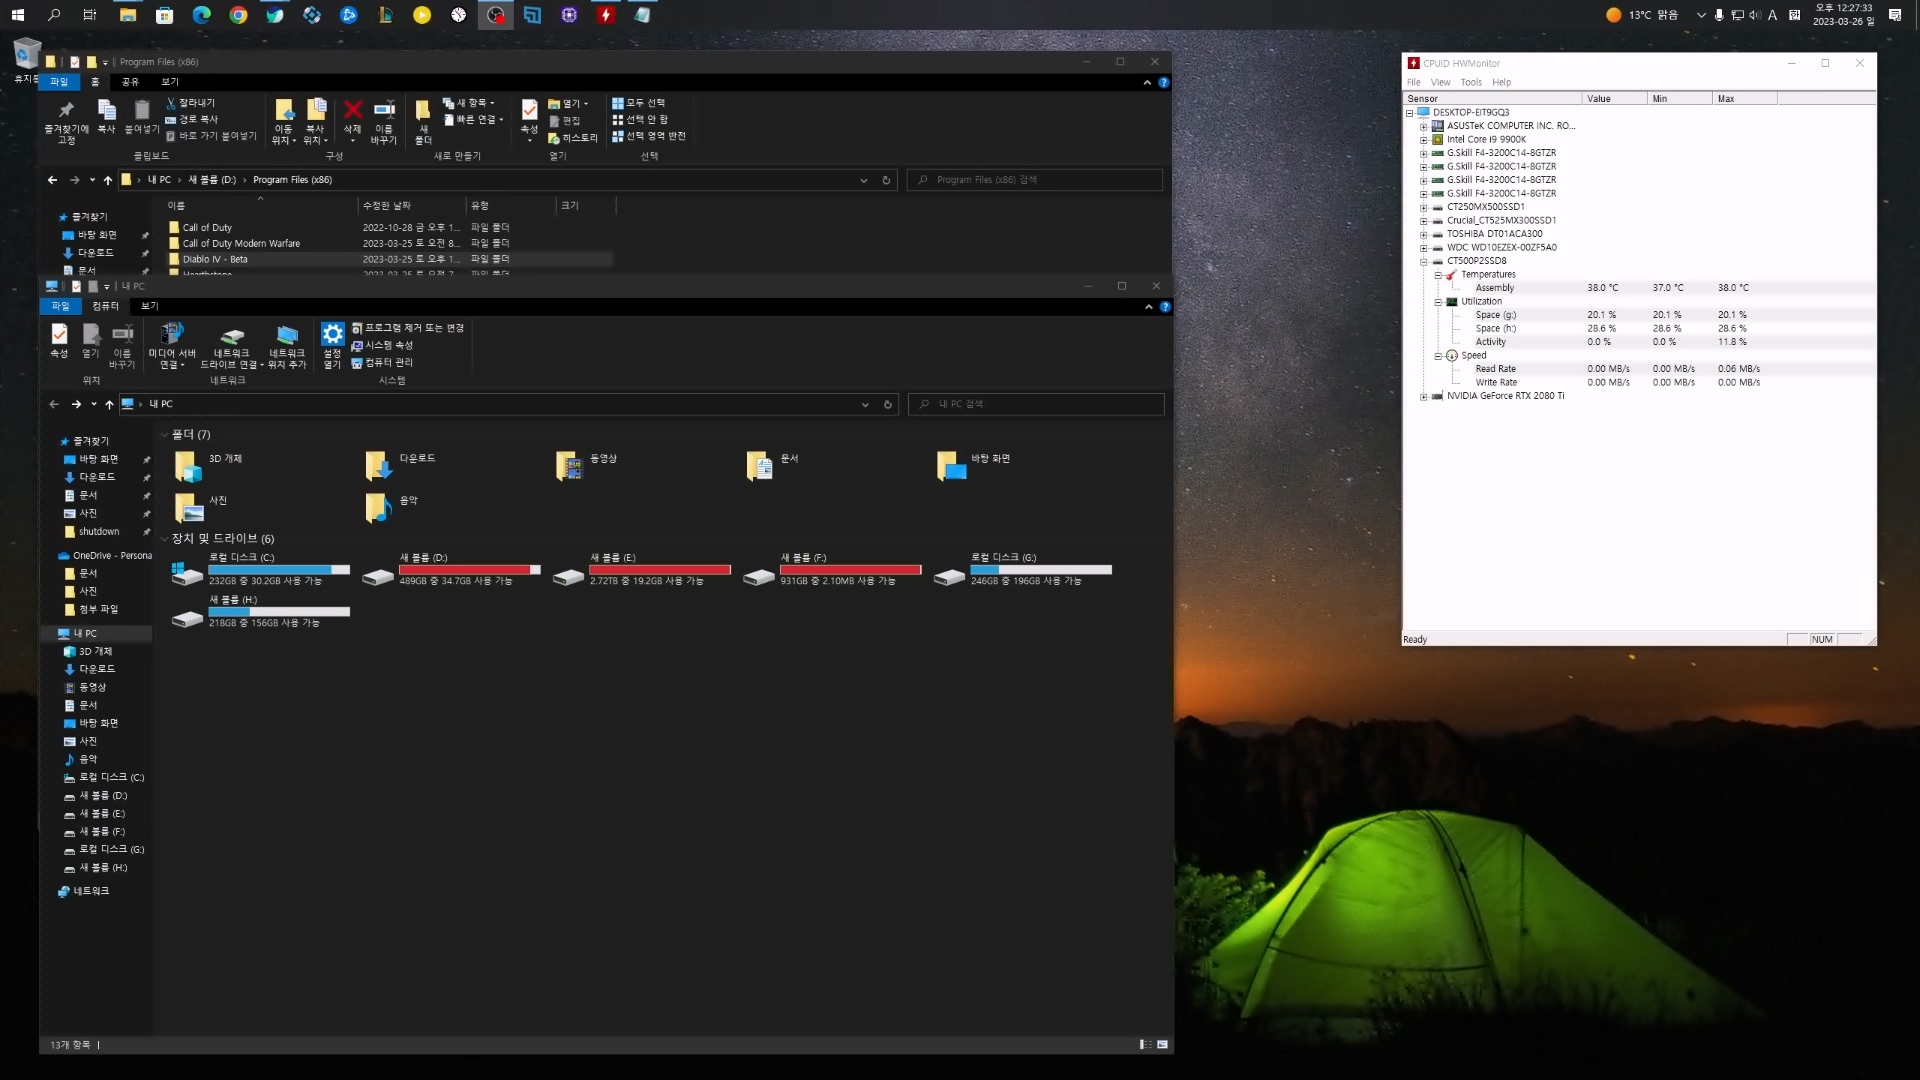1920x1080 pixels.
Task: Click Open Settings (설정 열기) gear icon
Action: pos(332,334)
